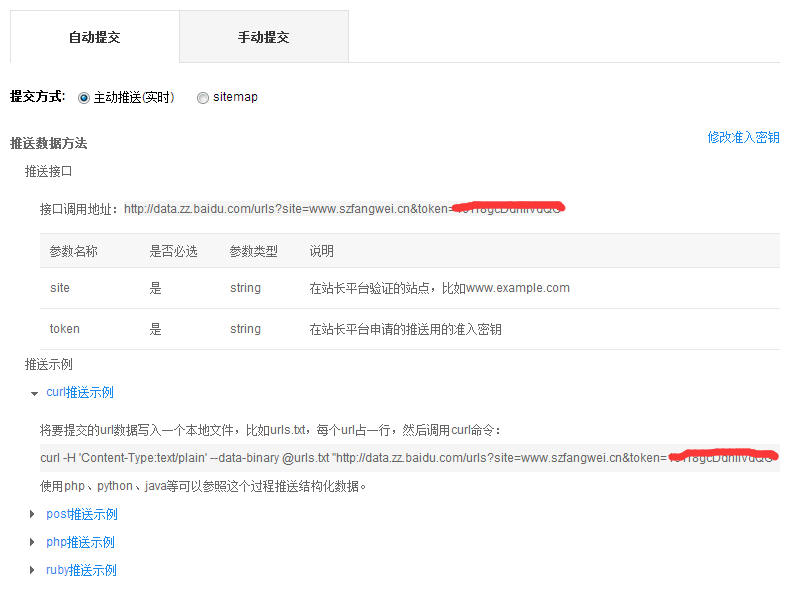Click the 修改准入密钥 link
Image resolution: width=796 pixels, height=590 pixels.
[743, 138]
